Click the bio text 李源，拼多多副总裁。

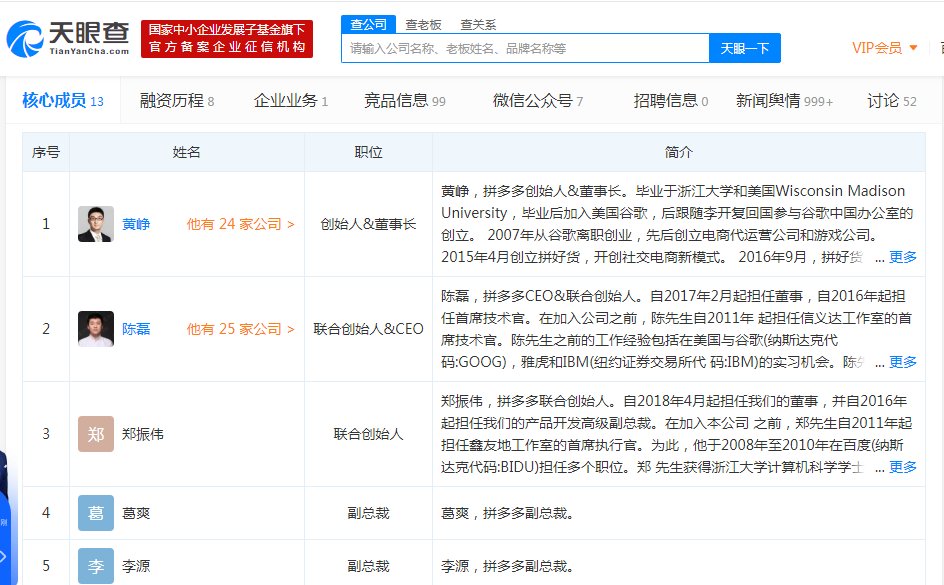508,566
